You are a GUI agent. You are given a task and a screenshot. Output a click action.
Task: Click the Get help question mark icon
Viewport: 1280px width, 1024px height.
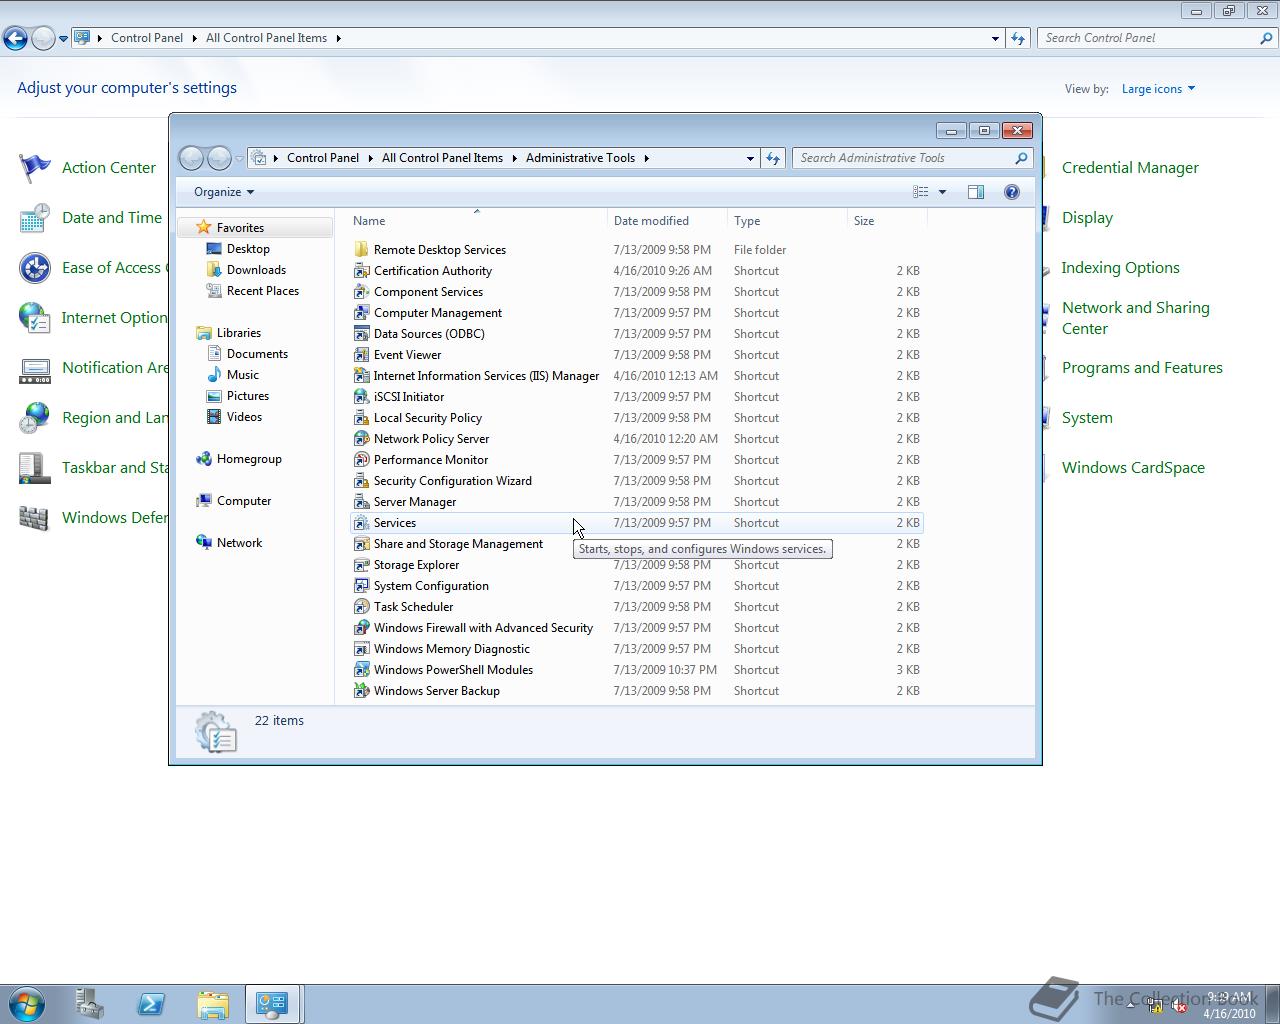pos(1012,192)
